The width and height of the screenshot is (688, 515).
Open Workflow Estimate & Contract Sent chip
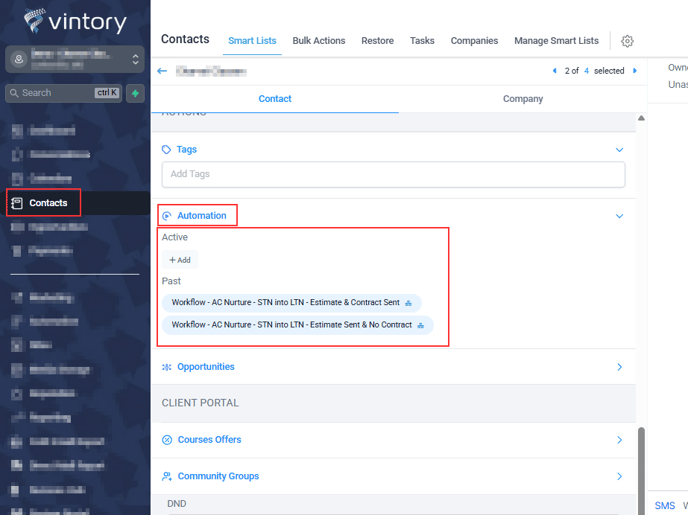(x=292, y=303)
